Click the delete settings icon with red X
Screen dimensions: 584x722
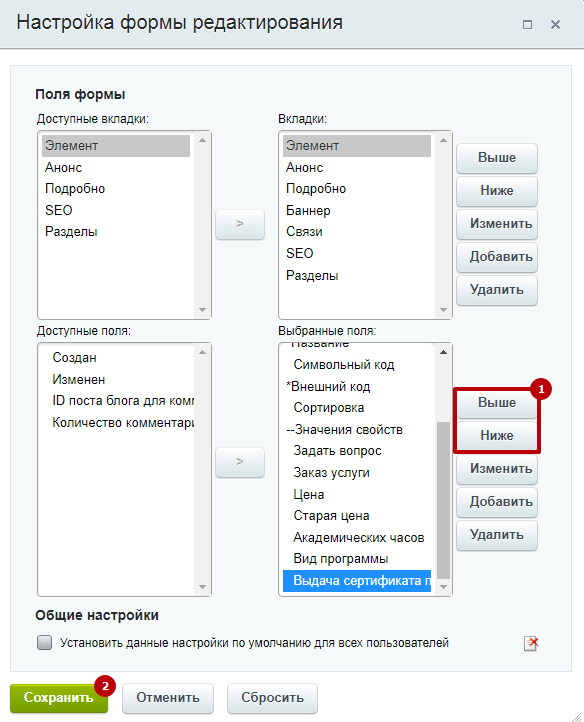[x=531, y=643]
